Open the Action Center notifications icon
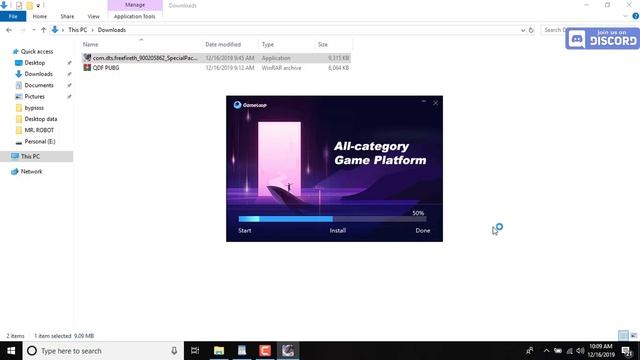 tap(627, 351)
